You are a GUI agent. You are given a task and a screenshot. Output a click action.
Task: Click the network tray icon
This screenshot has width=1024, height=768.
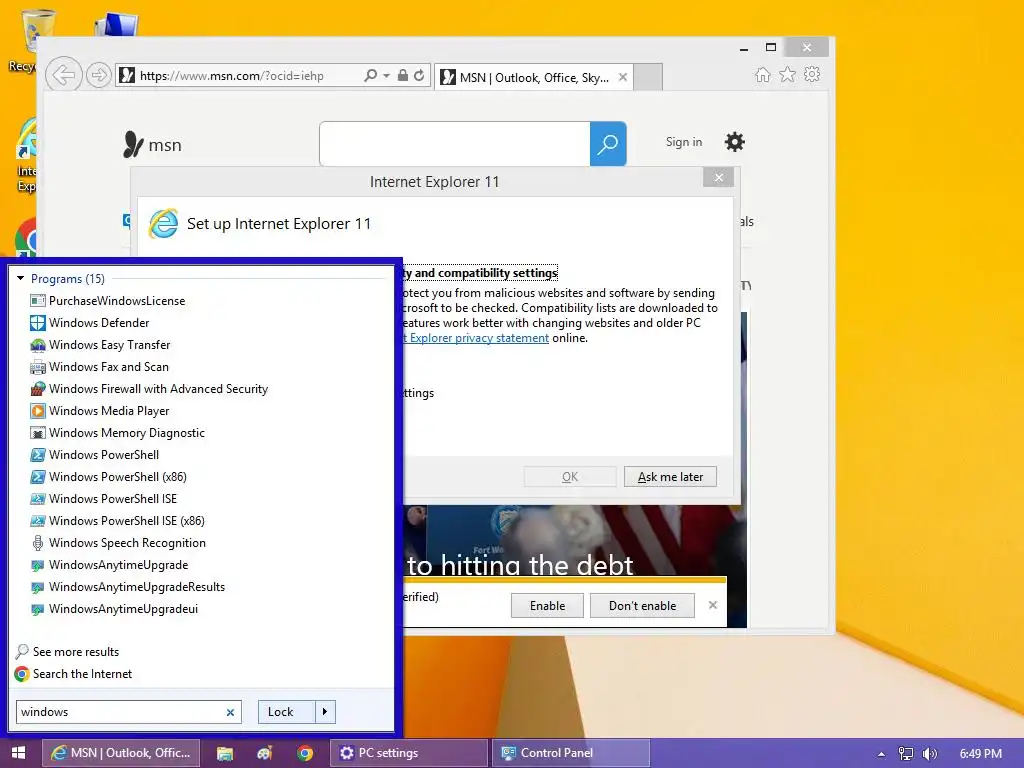click(x=905, y=754)
